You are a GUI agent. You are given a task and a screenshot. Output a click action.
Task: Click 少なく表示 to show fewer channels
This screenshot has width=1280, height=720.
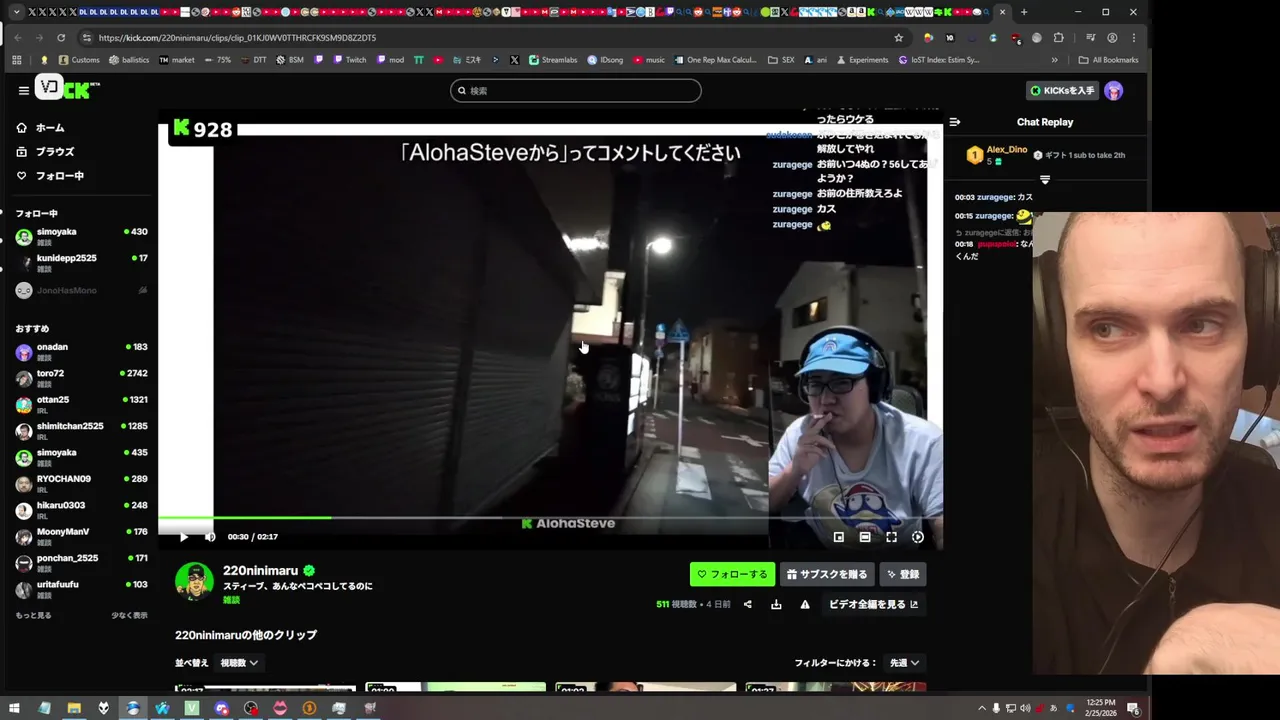tap(129, 616)
